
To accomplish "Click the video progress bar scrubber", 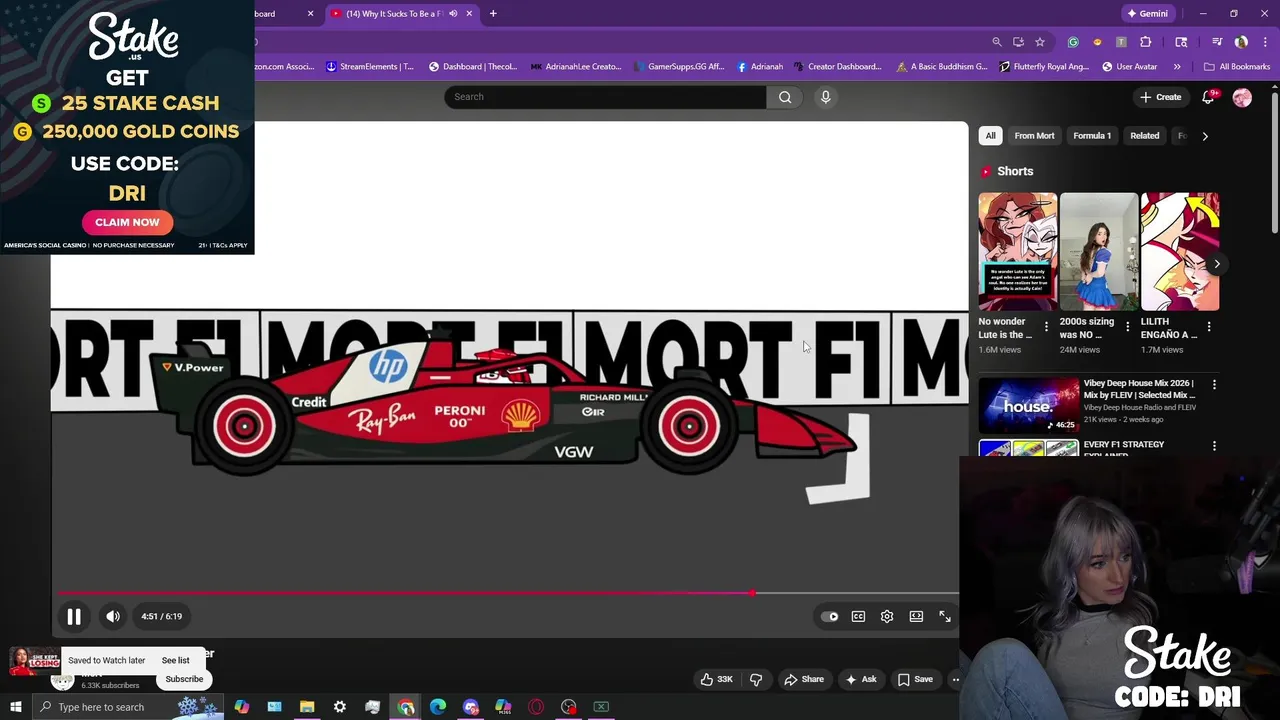I will [752, 593].
